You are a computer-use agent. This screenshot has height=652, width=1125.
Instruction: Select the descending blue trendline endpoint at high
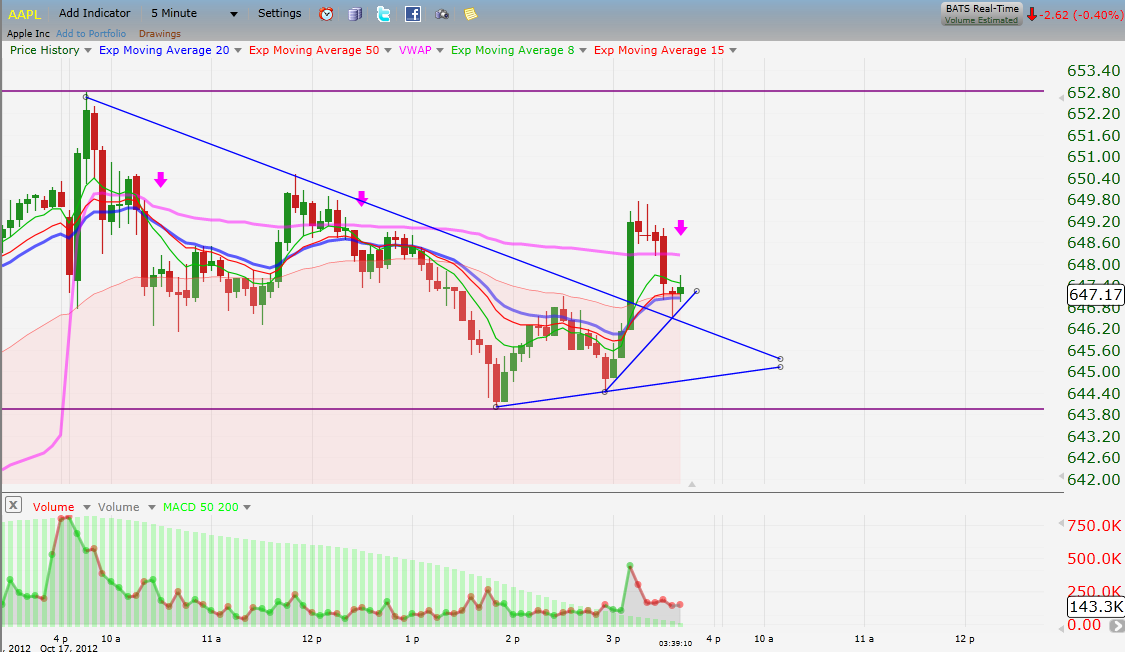coord(86,97)
